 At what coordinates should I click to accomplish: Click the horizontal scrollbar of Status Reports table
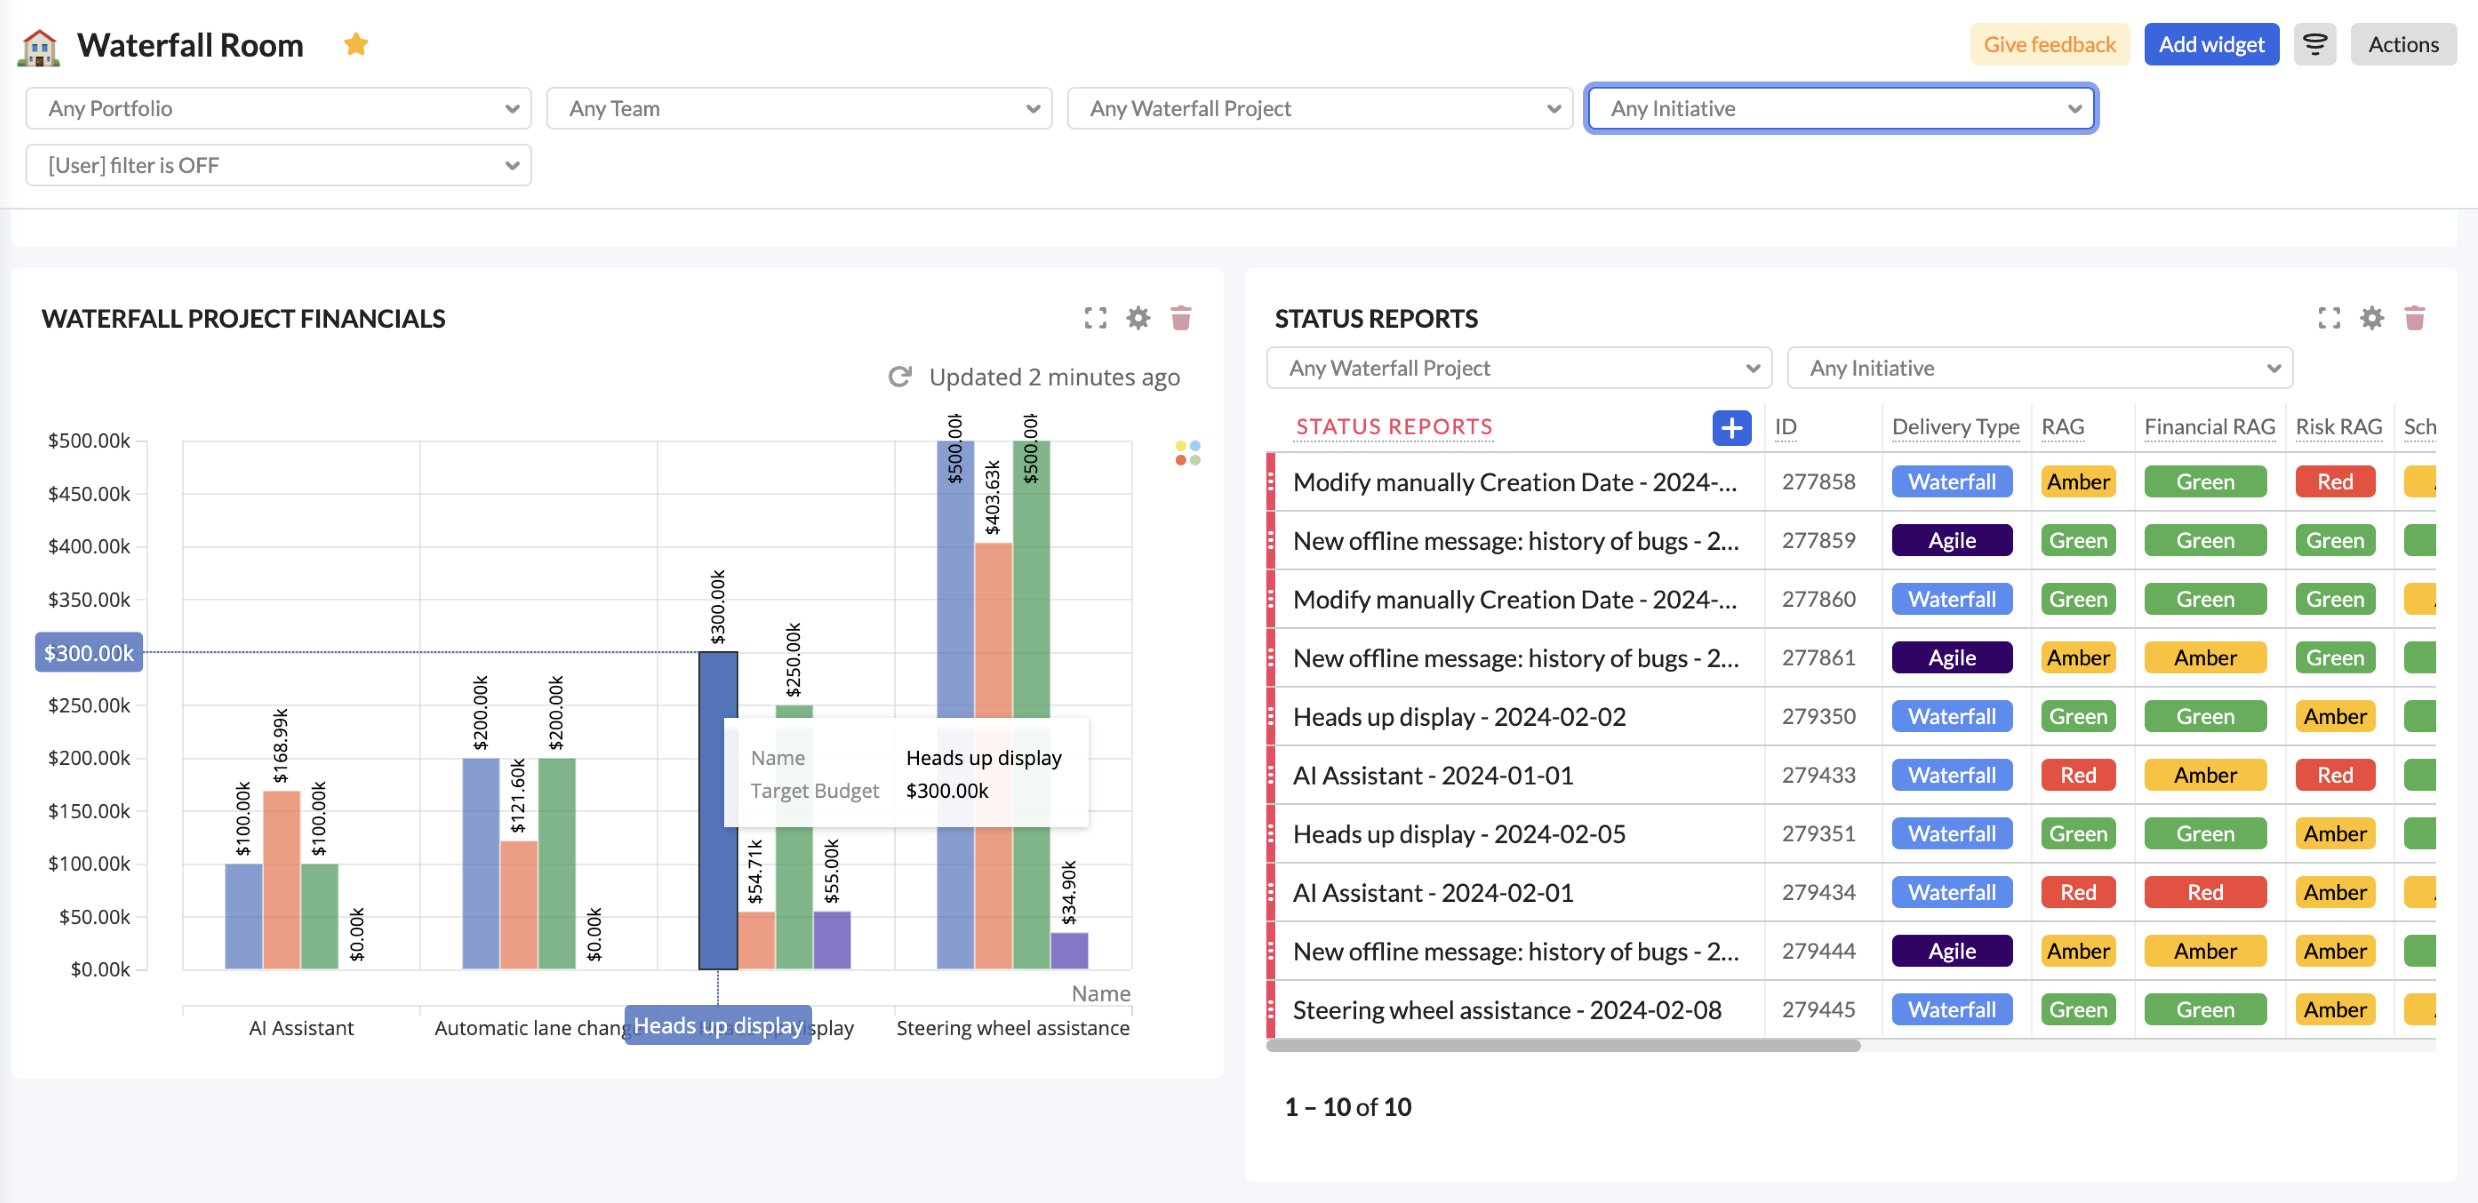tap(1563, 1046)
